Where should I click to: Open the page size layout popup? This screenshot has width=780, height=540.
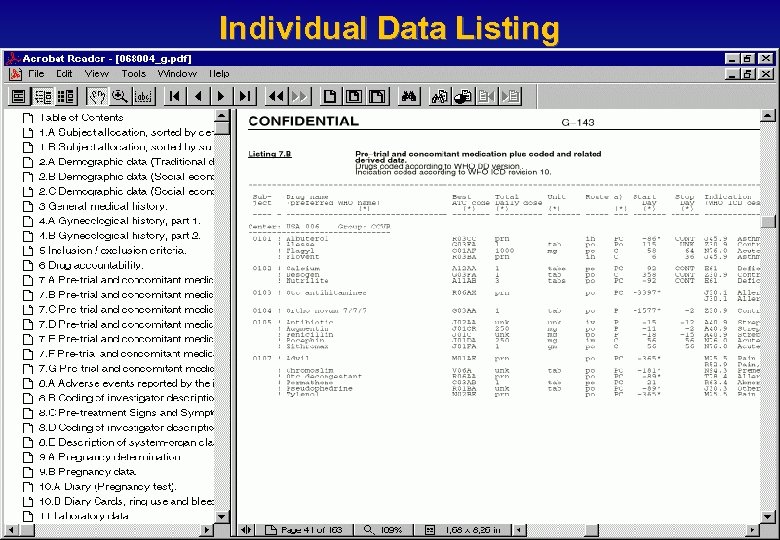point(463,530)
